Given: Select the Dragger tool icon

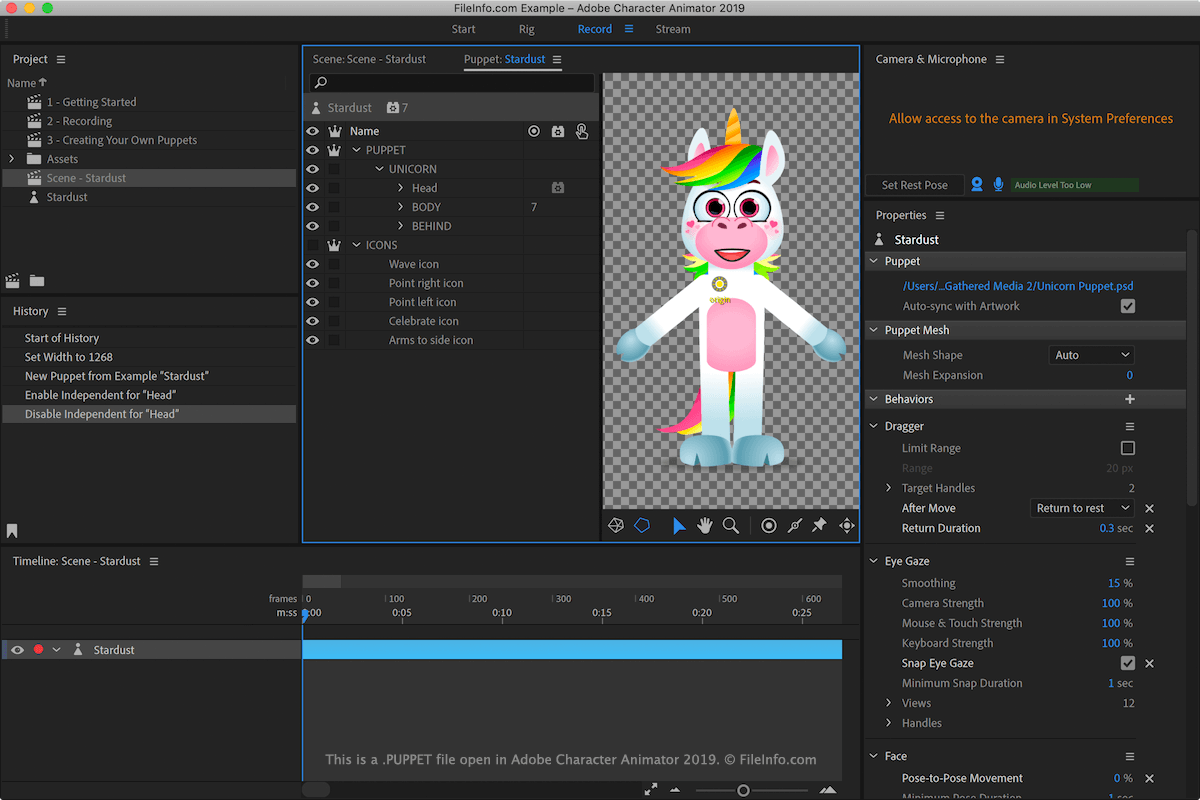Looking at the screenshot, I should click(846, 525).
